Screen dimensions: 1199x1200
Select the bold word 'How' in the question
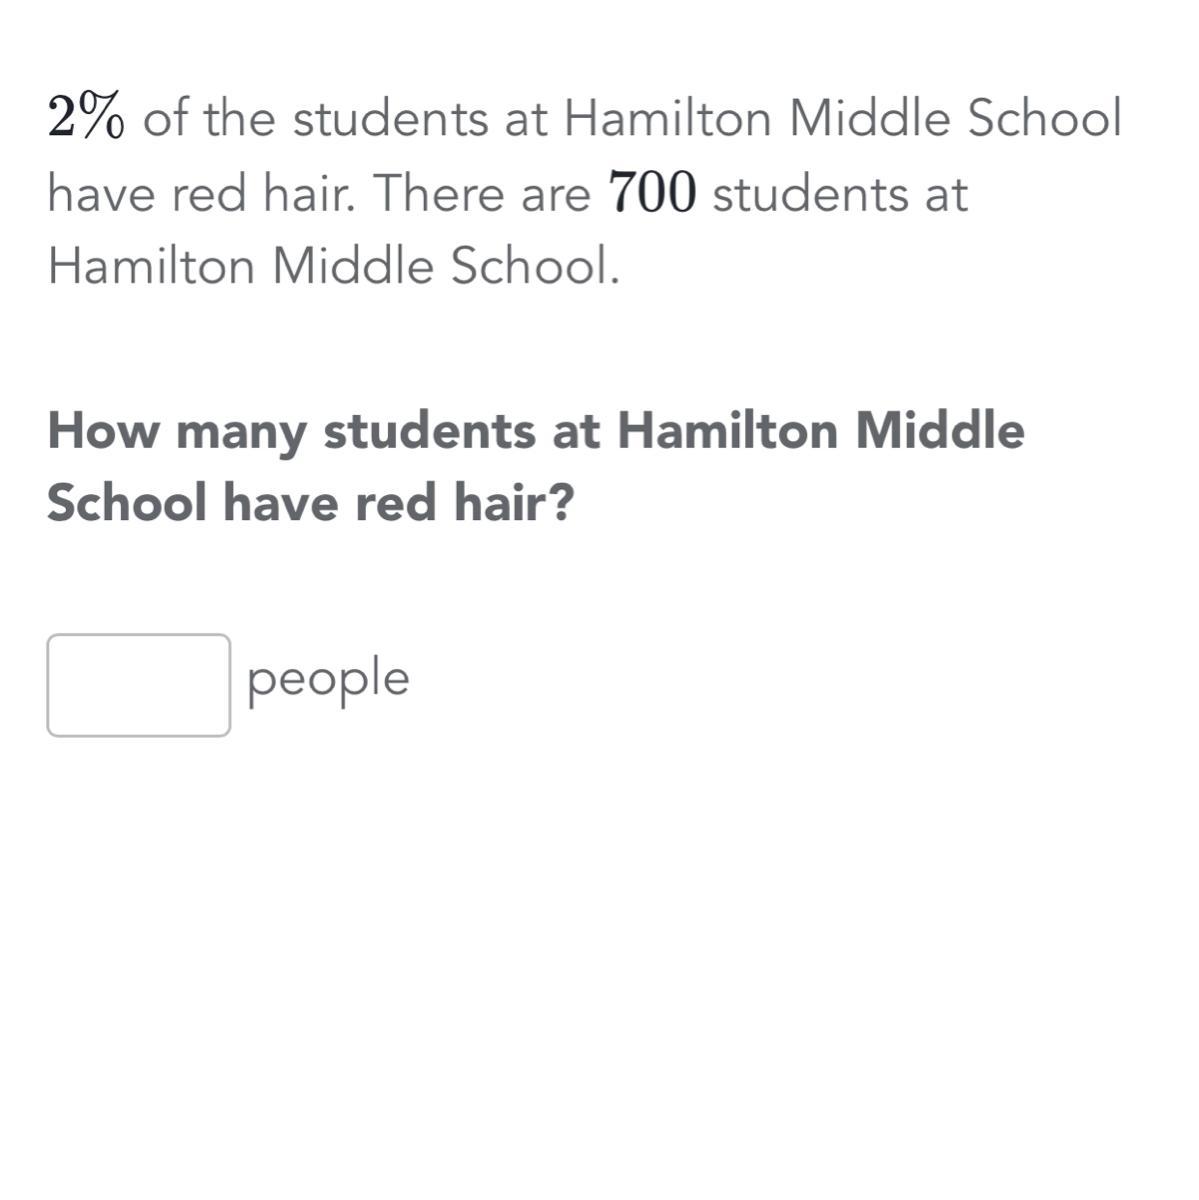point(102,431)
